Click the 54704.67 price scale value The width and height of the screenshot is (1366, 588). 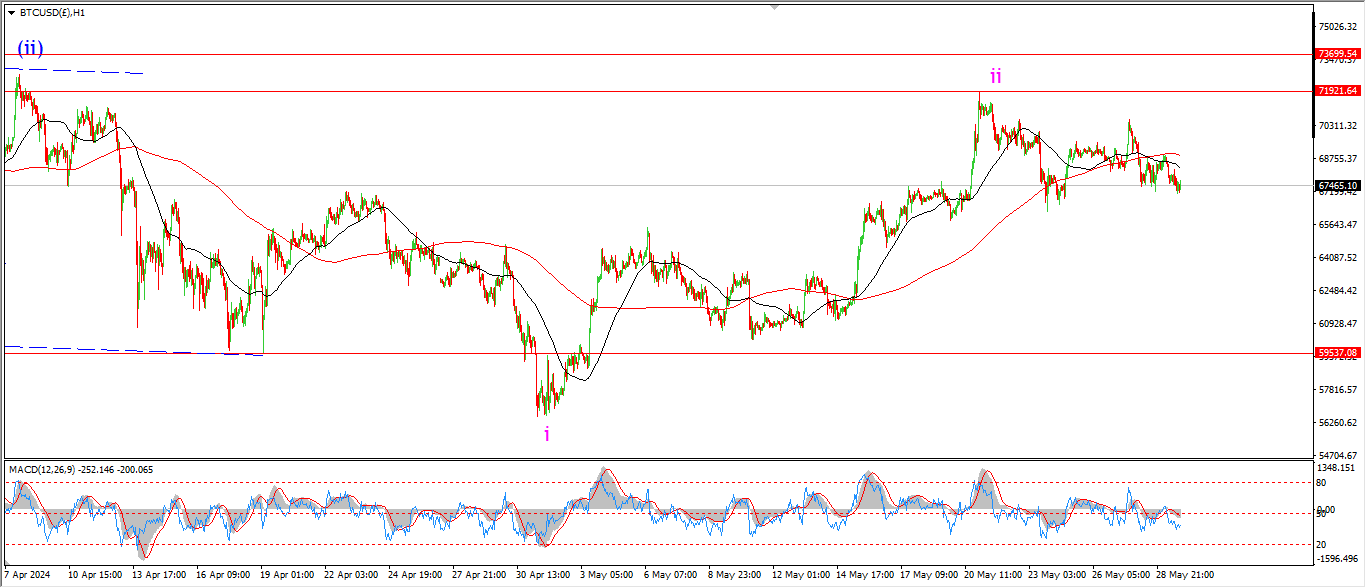pos(1337,455)
